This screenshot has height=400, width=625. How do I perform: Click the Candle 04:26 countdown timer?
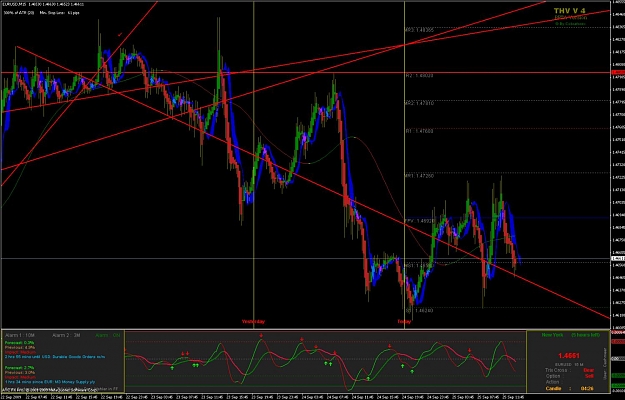(570, 388)
